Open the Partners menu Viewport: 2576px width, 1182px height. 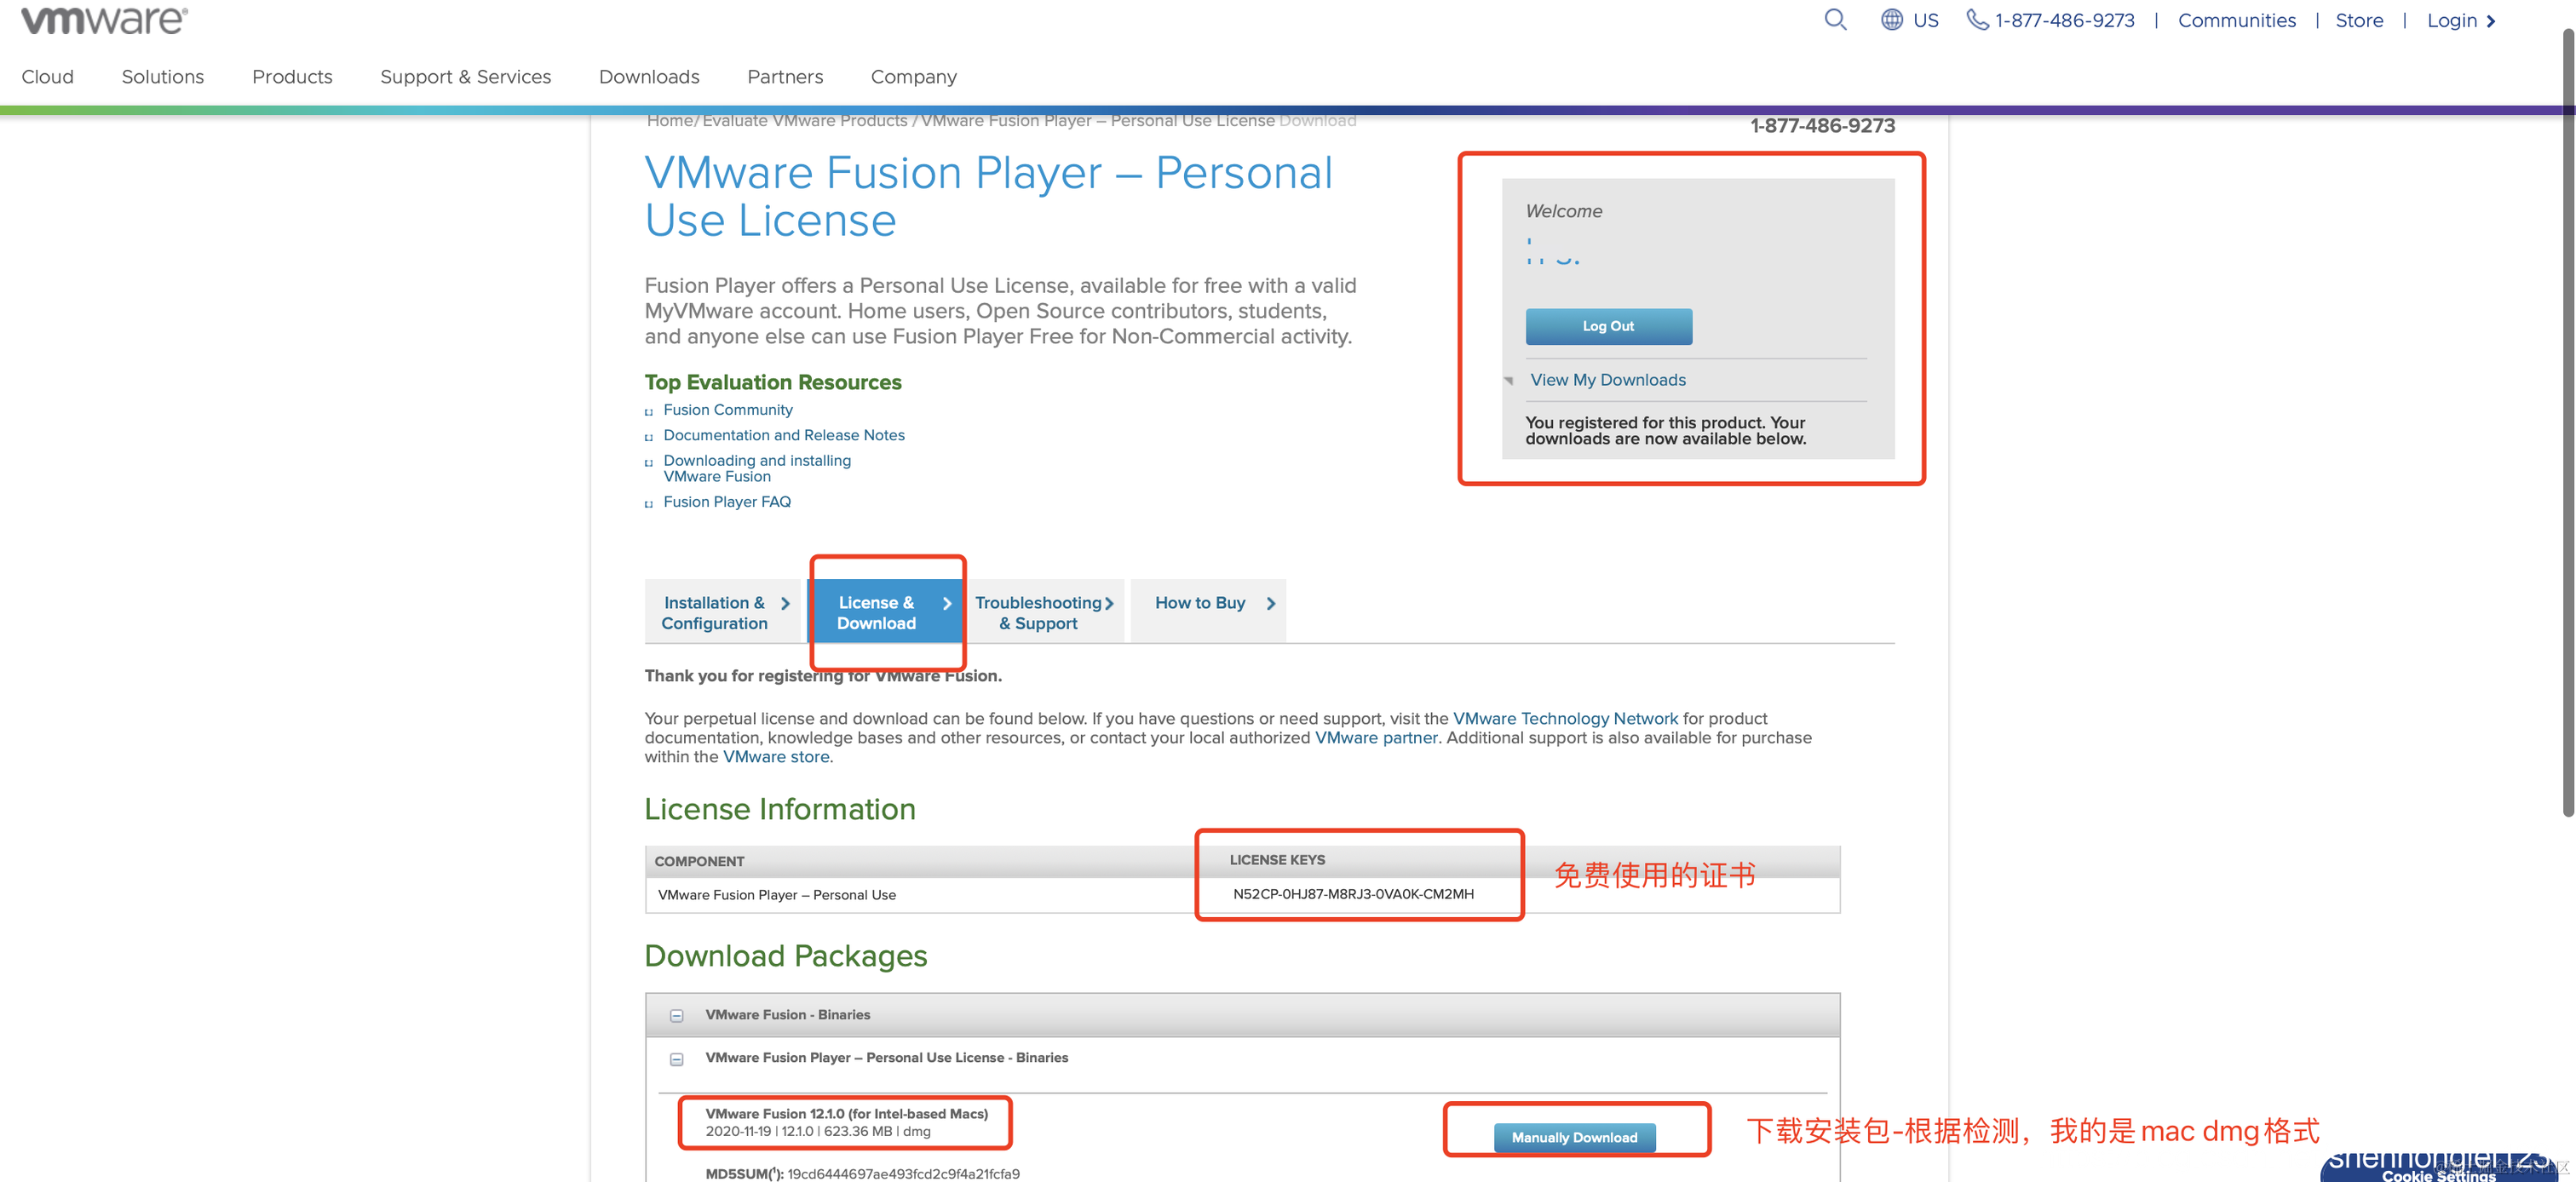click(x=785, y=77)
